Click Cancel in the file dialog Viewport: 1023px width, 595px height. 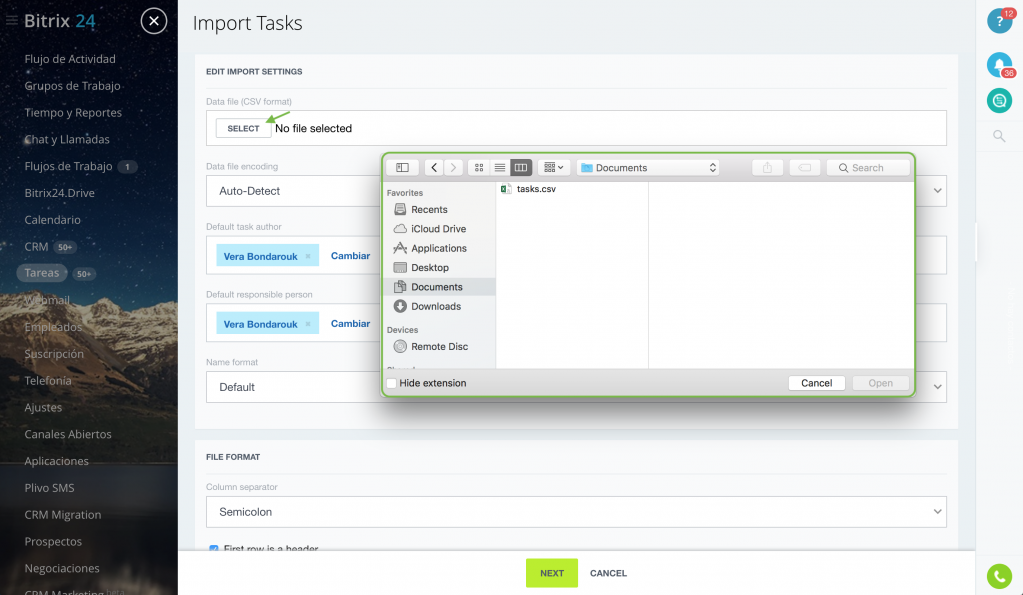(x=816, y=383)
